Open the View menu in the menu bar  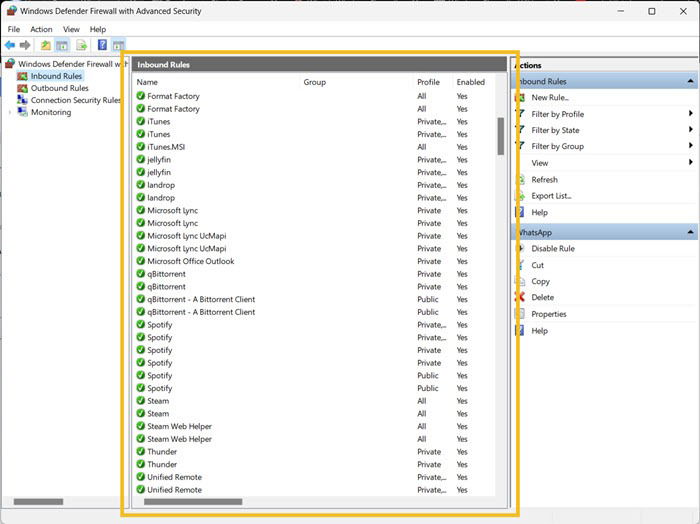(x=71, y=29)
